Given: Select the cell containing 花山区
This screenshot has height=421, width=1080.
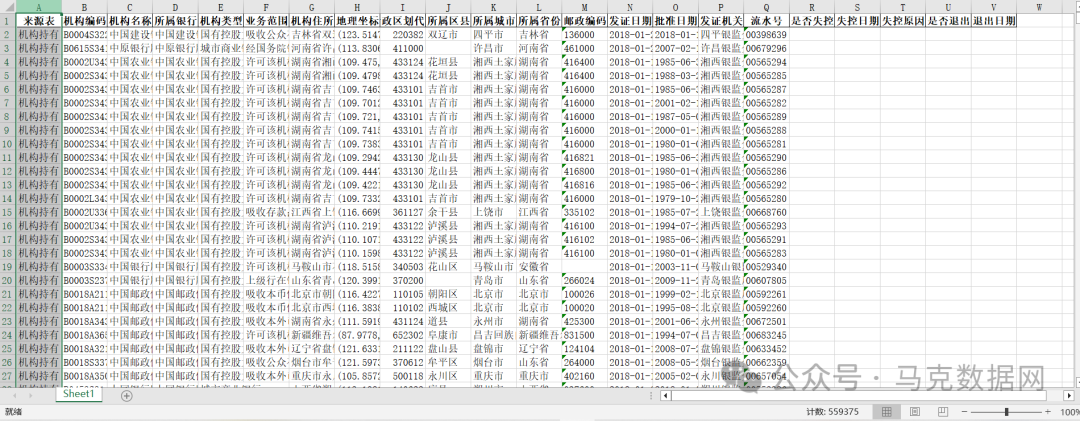Looking at the screenshot, I should click(x=448, y=267).
